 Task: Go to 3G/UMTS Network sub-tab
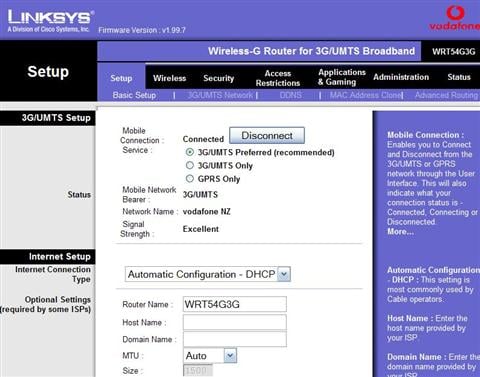pos(220,95)
